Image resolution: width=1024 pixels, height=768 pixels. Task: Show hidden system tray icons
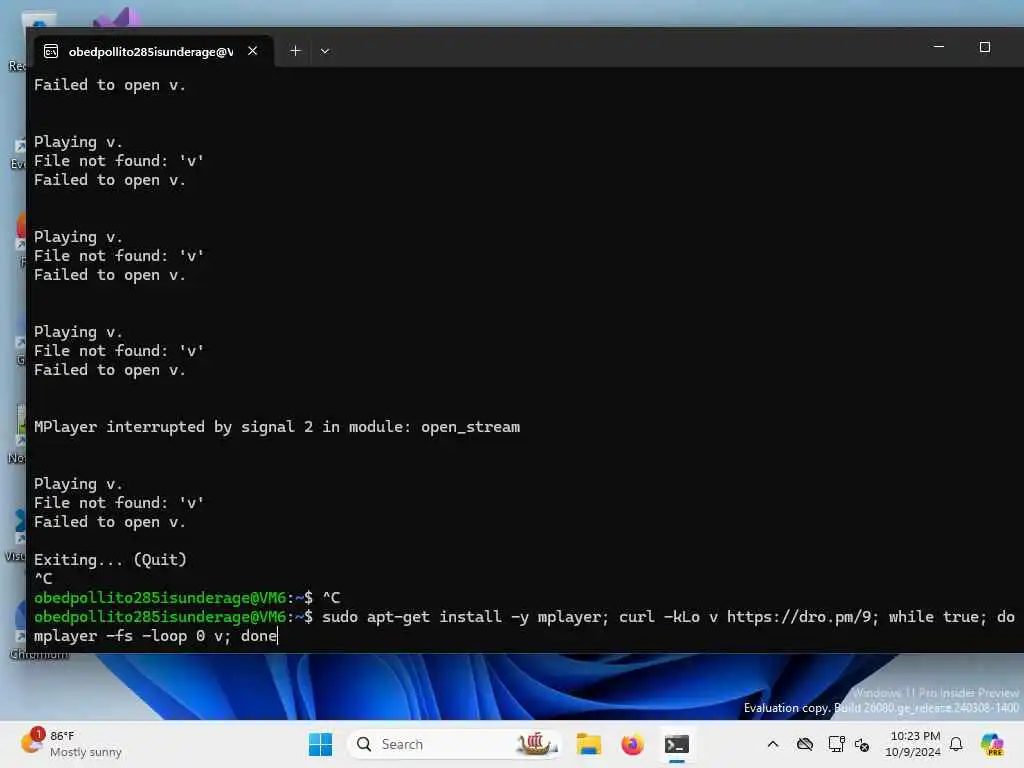[x=773, y=744]
